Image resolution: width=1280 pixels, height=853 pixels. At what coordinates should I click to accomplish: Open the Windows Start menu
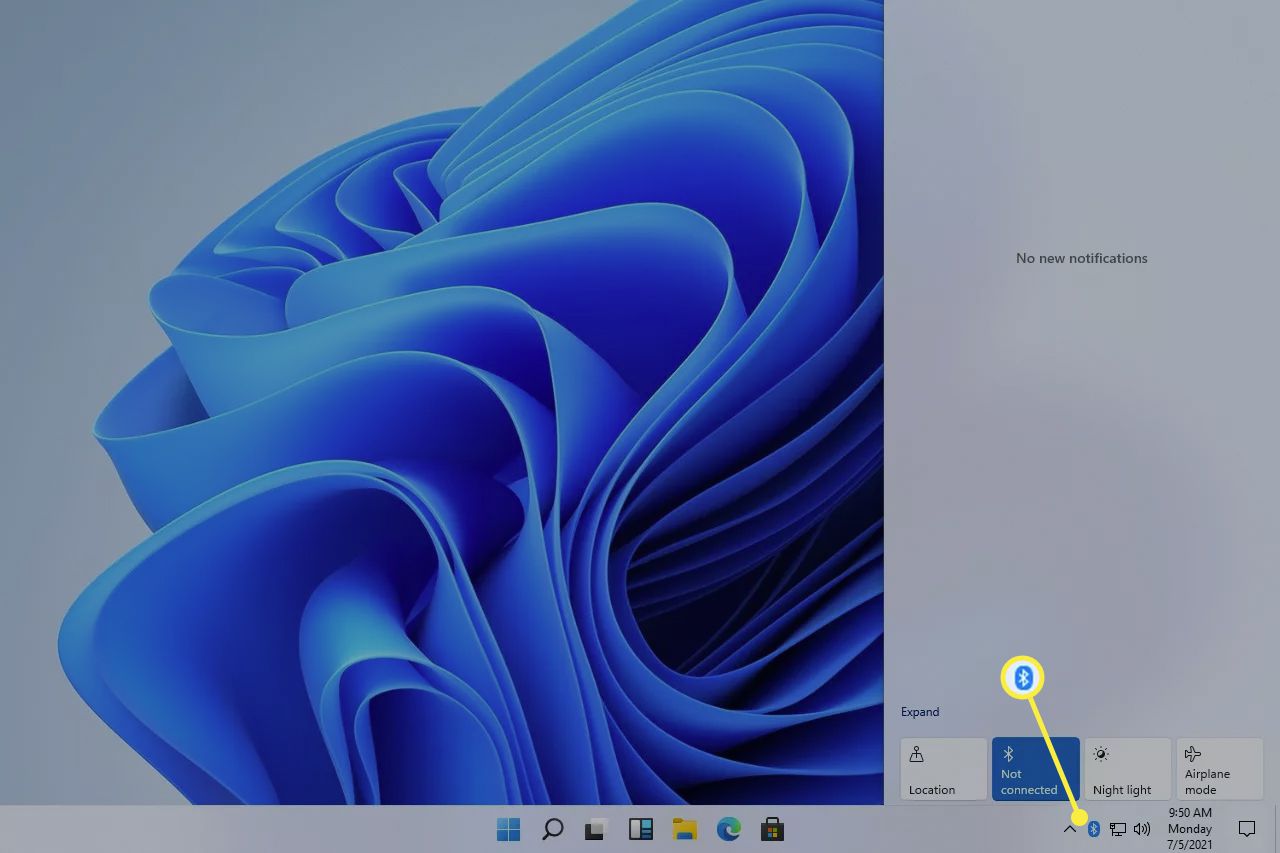coord(509,829)
